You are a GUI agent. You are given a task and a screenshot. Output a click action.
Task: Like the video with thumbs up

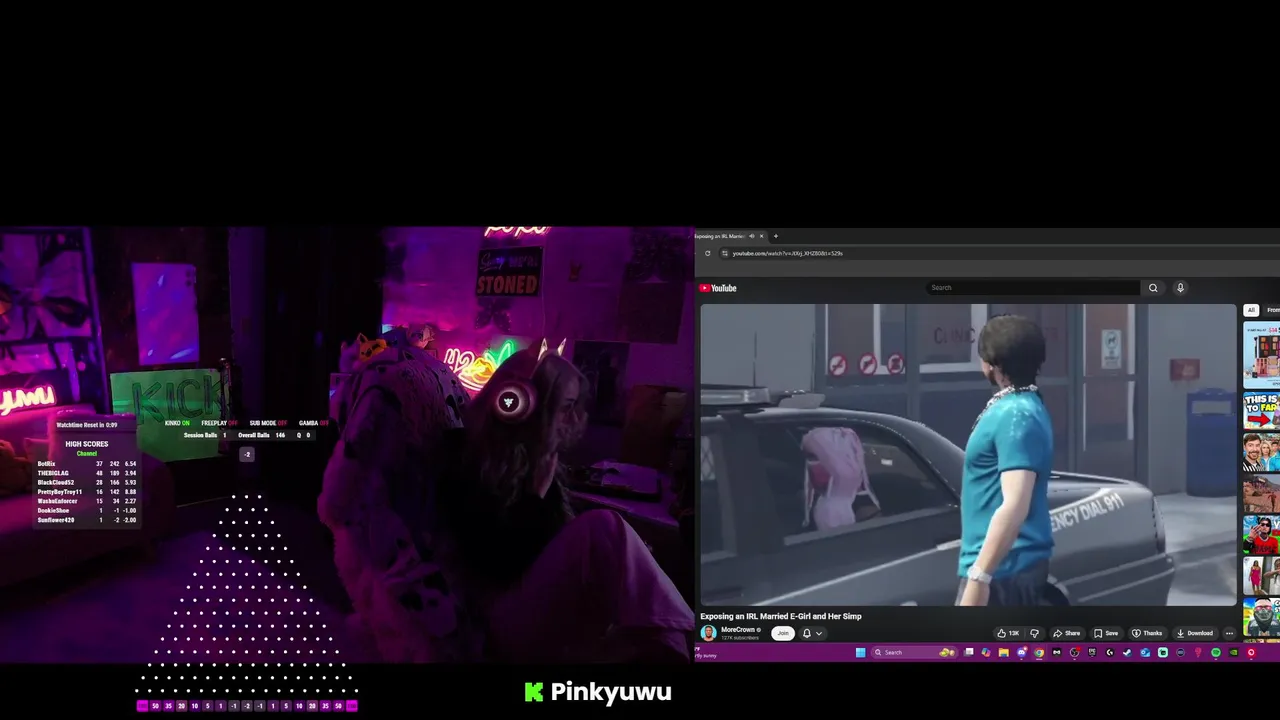pos(1007,633)
